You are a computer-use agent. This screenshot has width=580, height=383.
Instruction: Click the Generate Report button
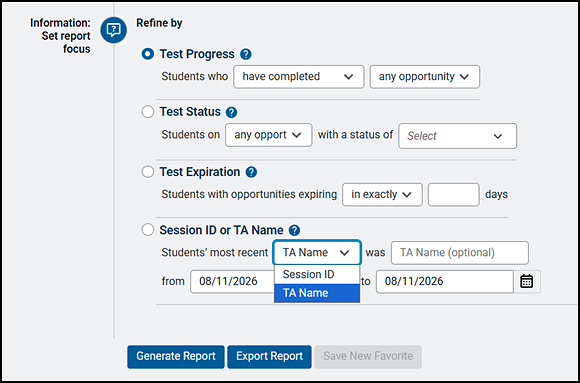click(176, 356)
